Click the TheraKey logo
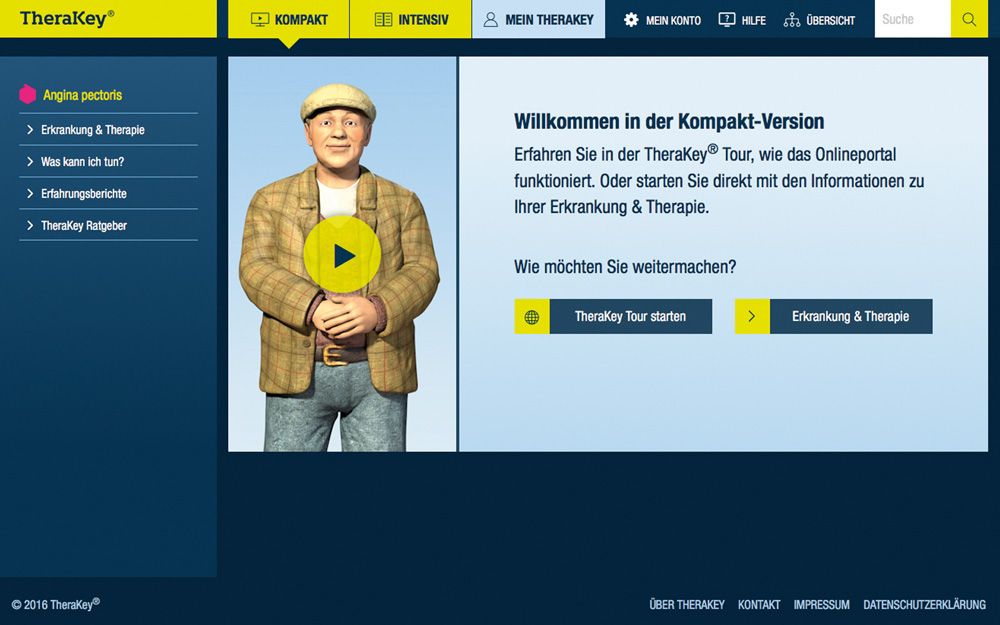 67,18
